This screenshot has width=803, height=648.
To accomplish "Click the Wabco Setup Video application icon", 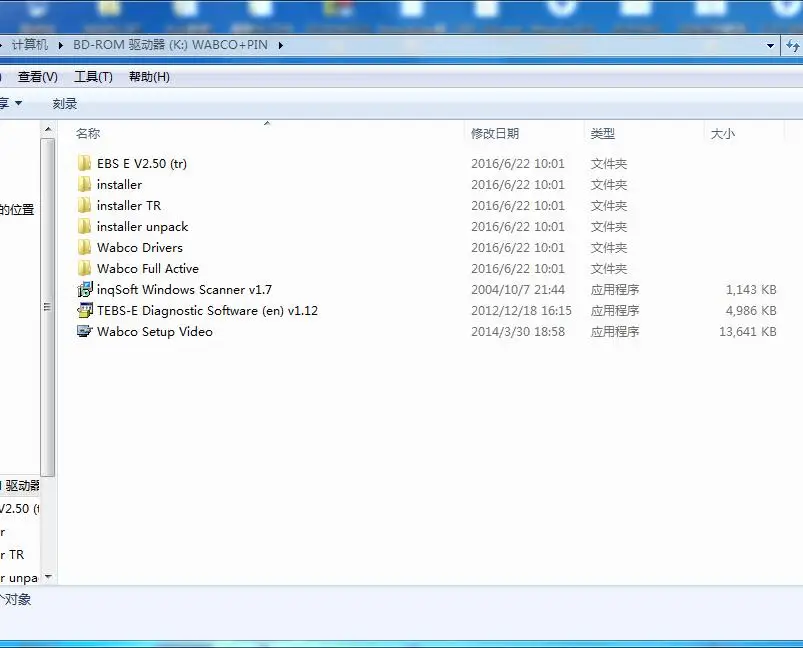I will pyautogui.click(x=85, y=331).
